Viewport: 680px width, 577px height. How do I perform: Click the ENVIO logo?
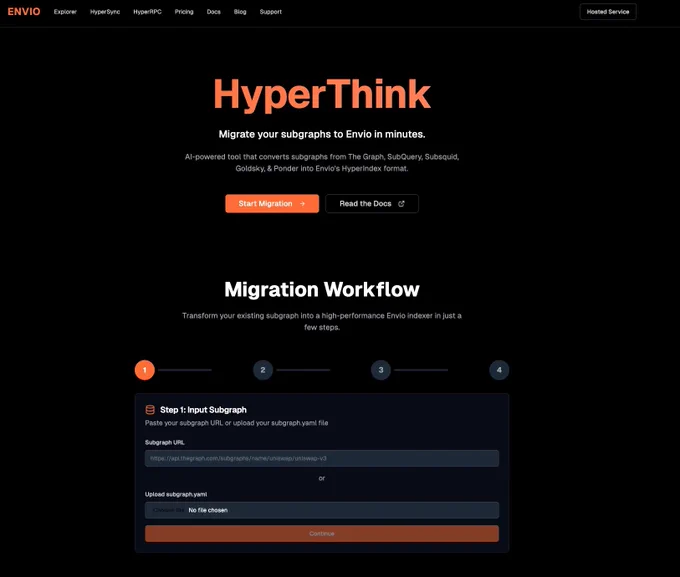pos(24,12)
